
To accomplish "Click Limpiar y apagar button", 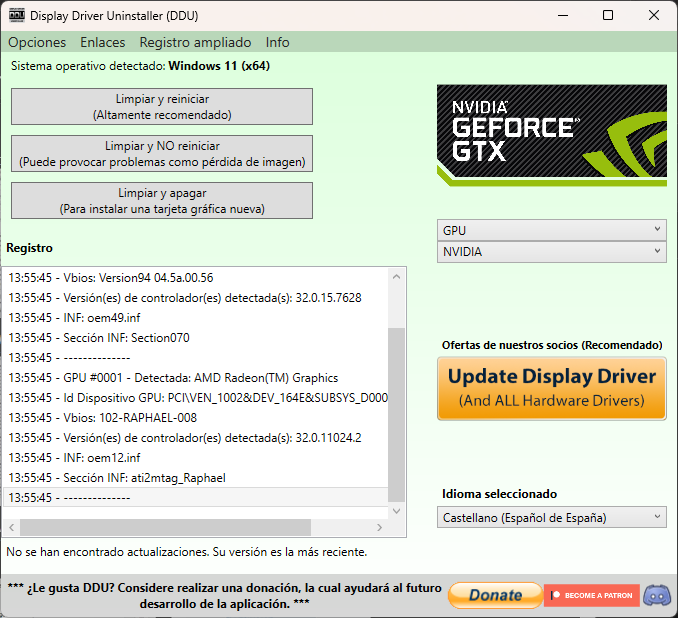I will (x=162, y=201).
